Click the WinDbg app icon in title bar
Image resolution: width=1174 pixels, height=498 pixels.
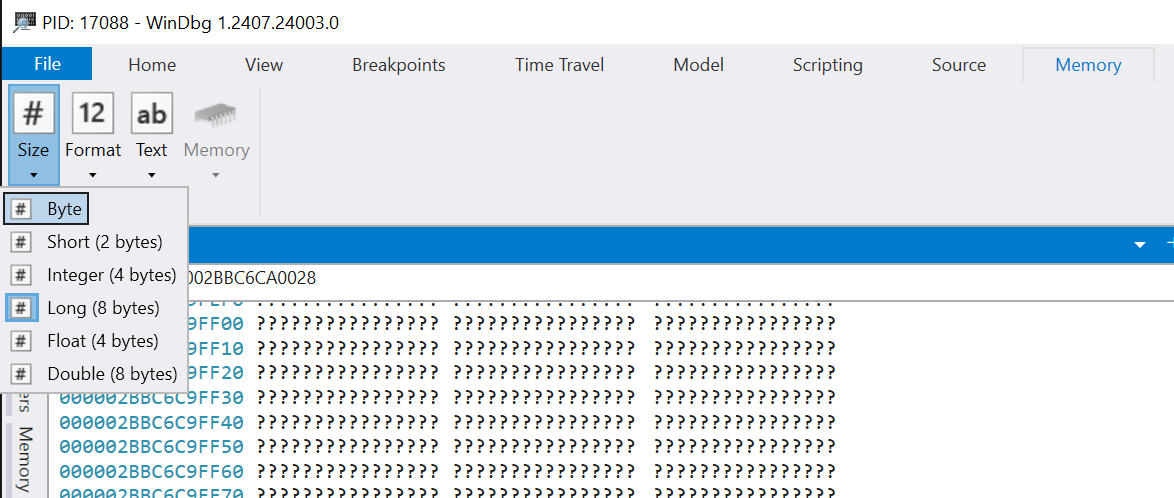[24, 22]
